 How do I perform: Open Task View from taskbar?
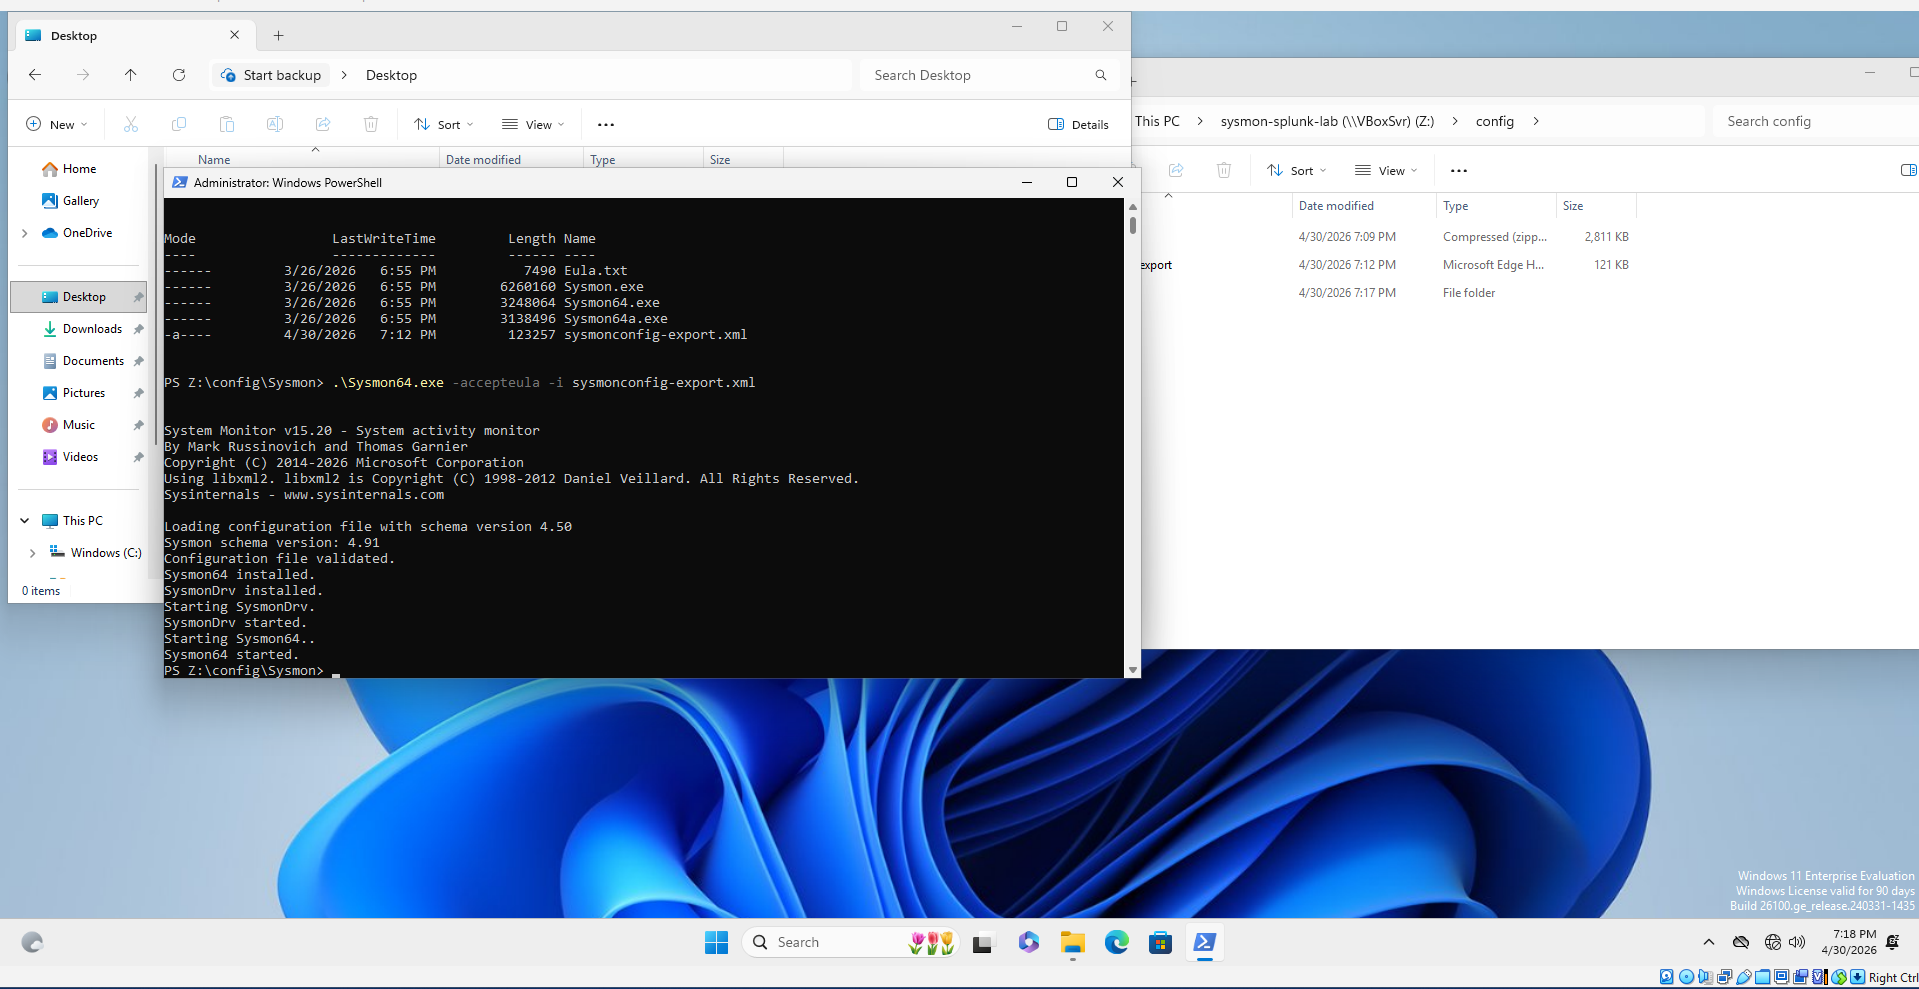(x=982, y=942)
